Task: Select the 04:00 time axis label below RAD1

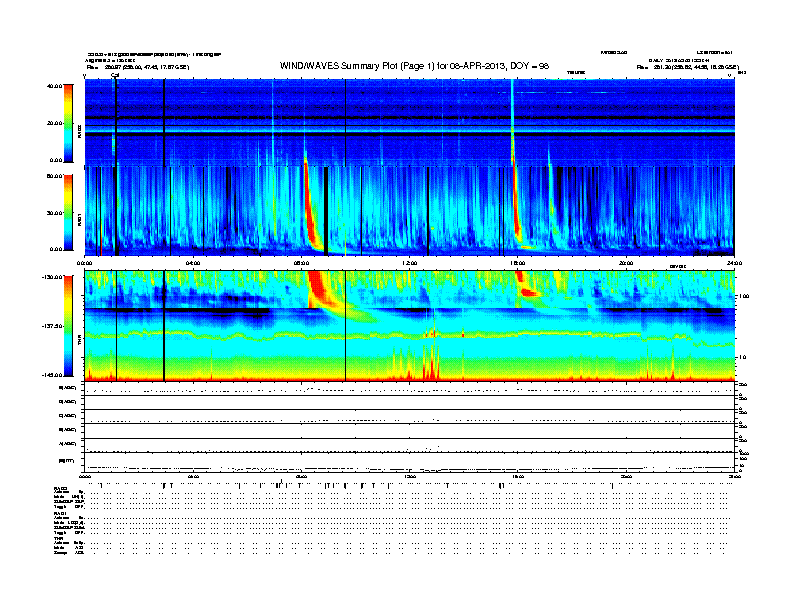Action: pos(193,263)
